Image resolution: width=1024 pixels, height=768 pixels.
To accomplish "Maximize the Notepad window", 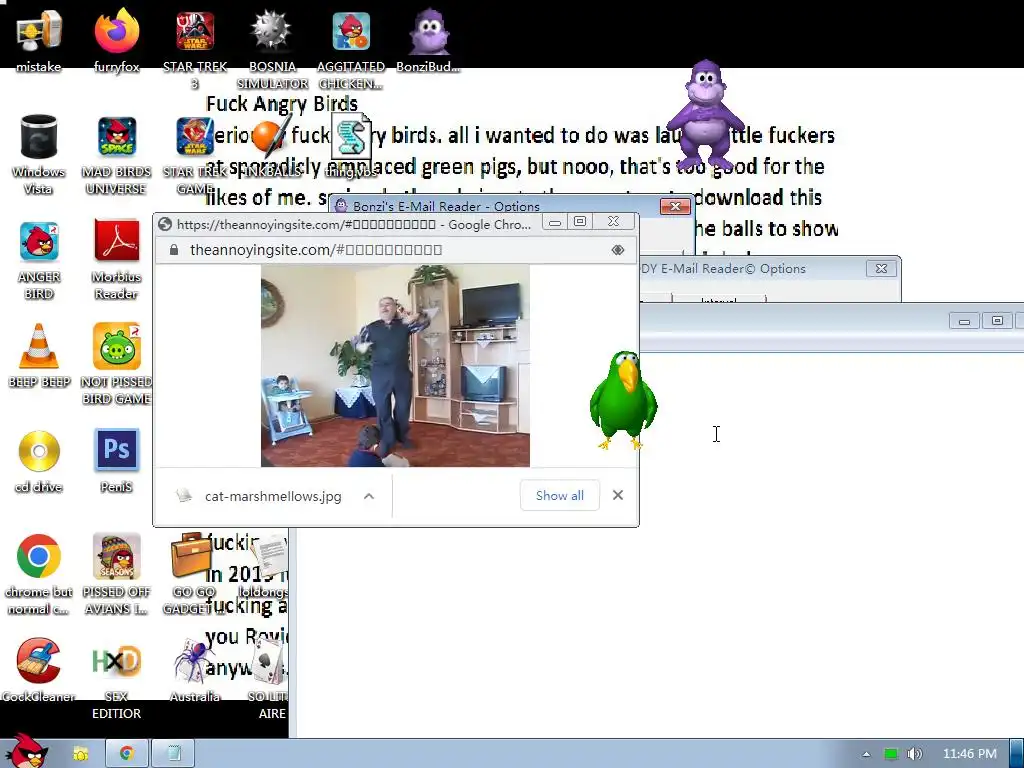I will [x=997, y=321].
